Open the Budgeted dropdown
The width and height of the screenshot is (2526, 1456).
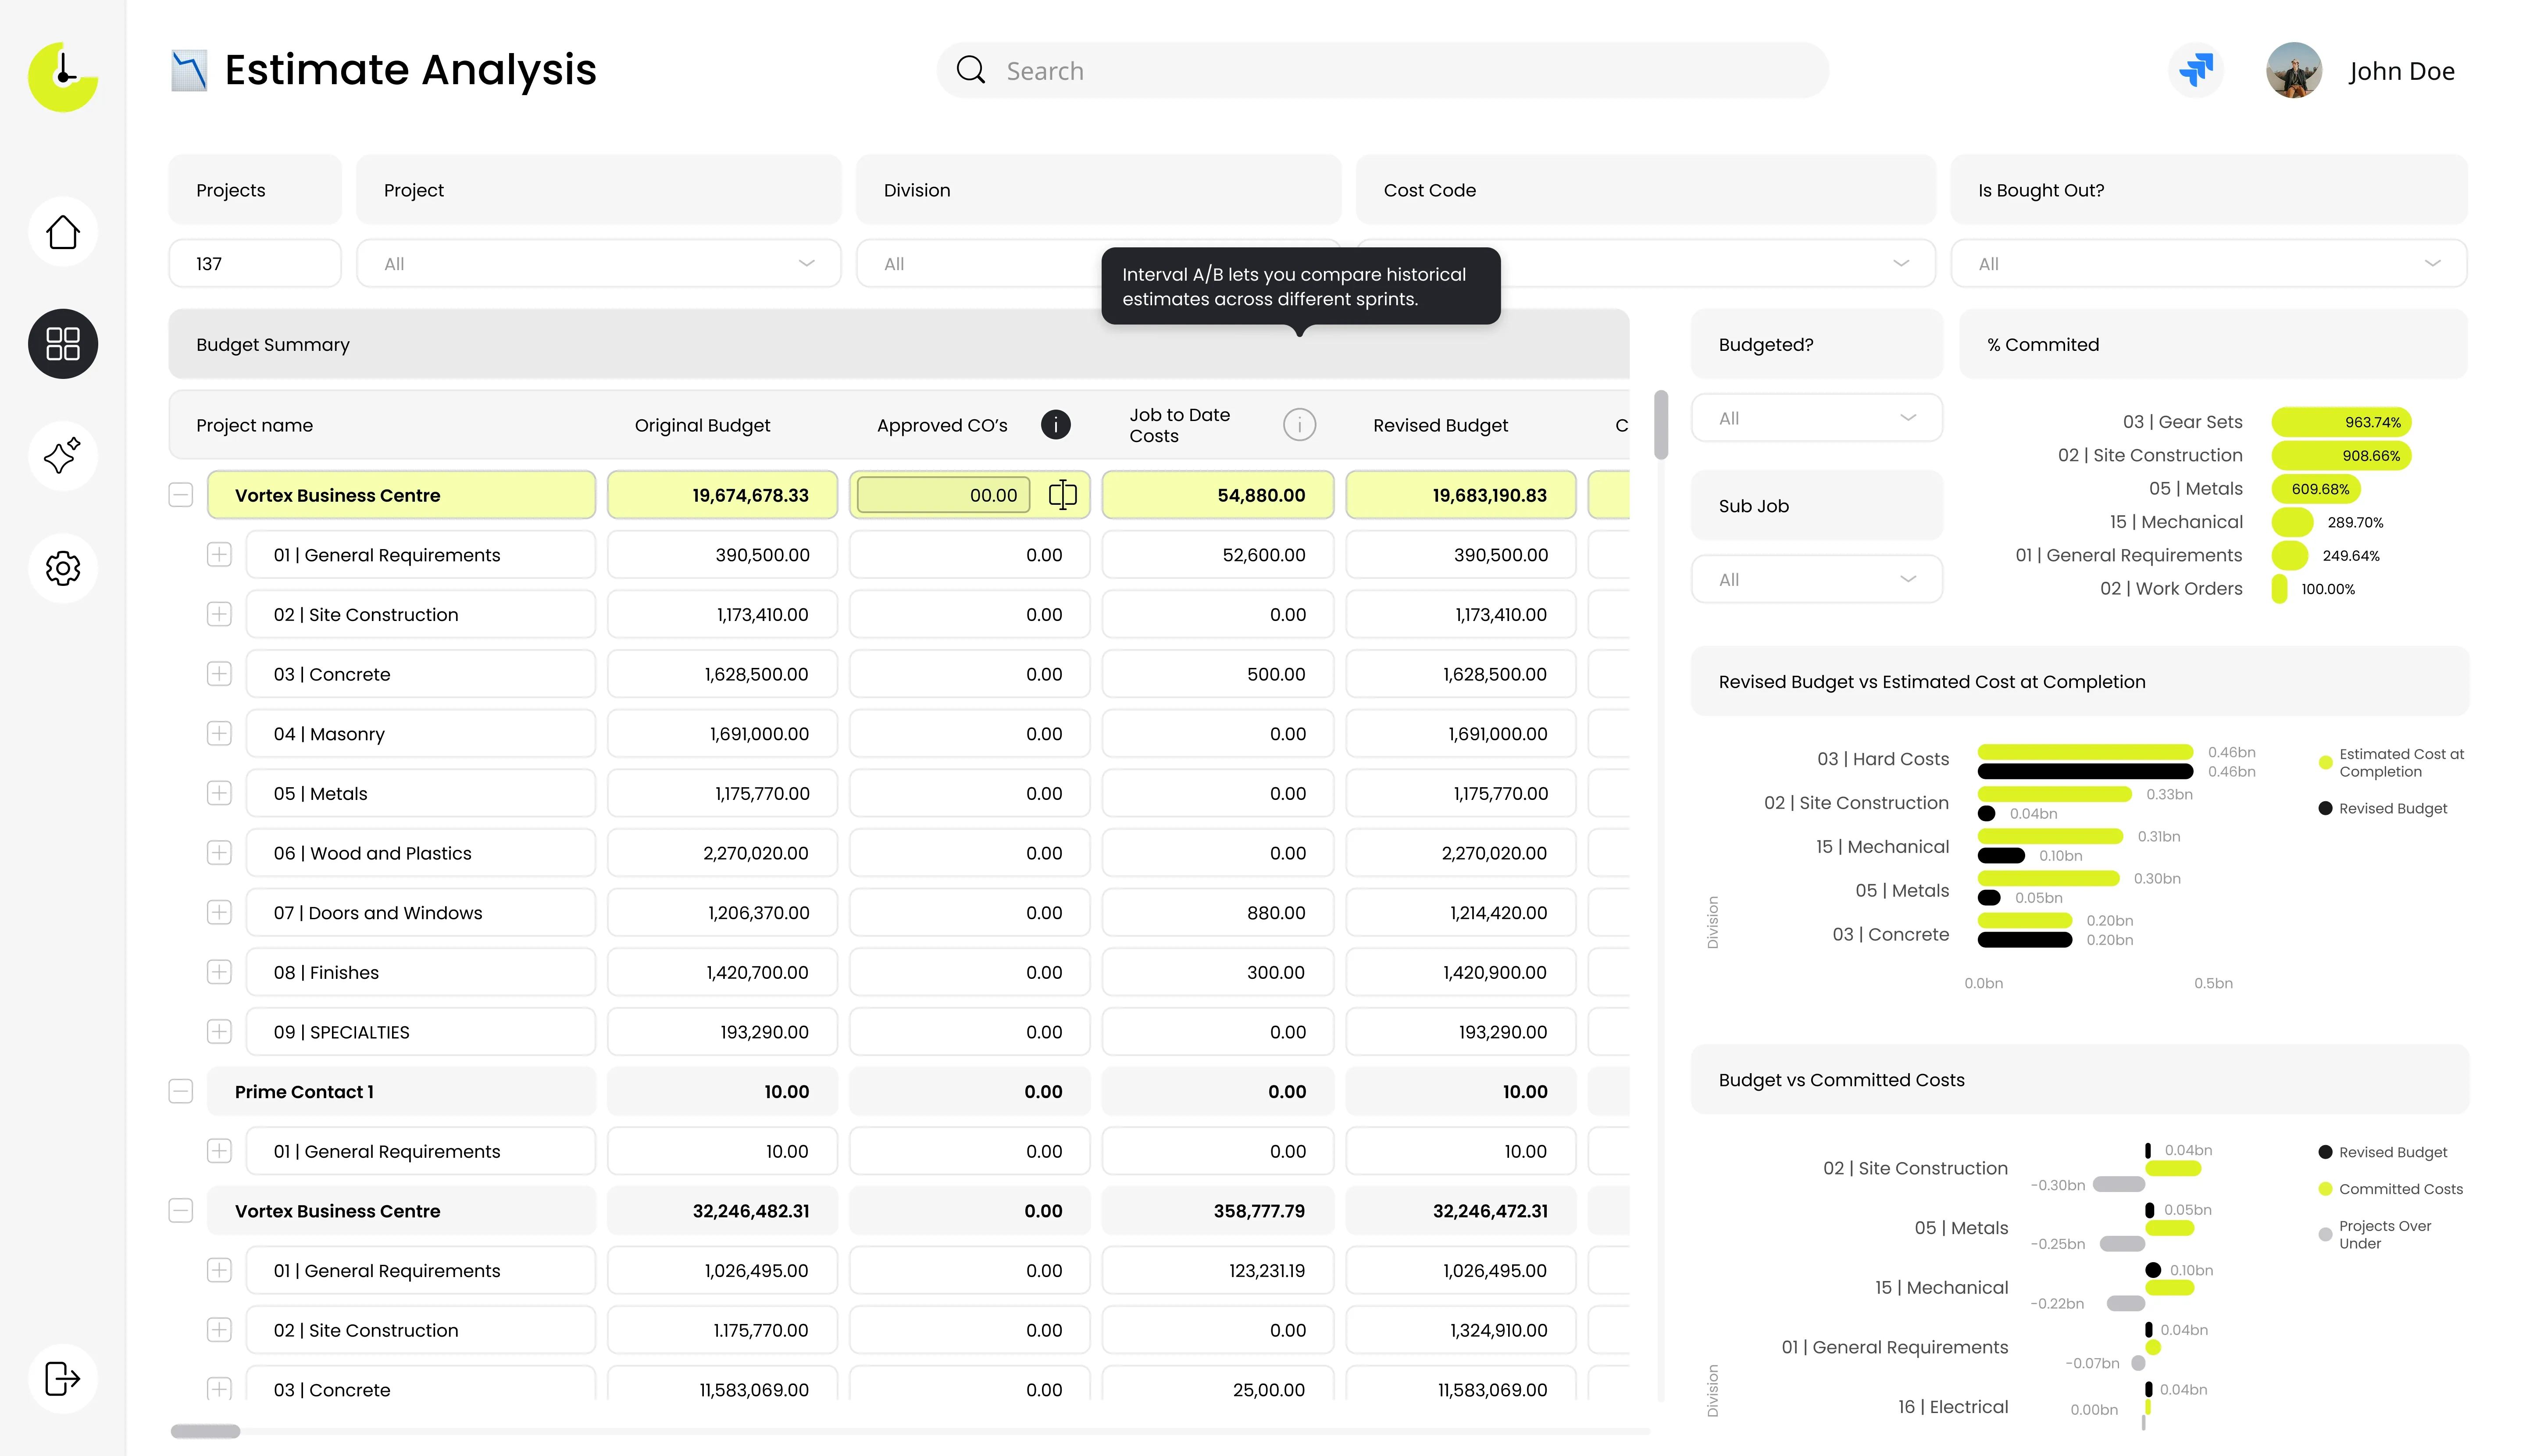(1816, 418)
